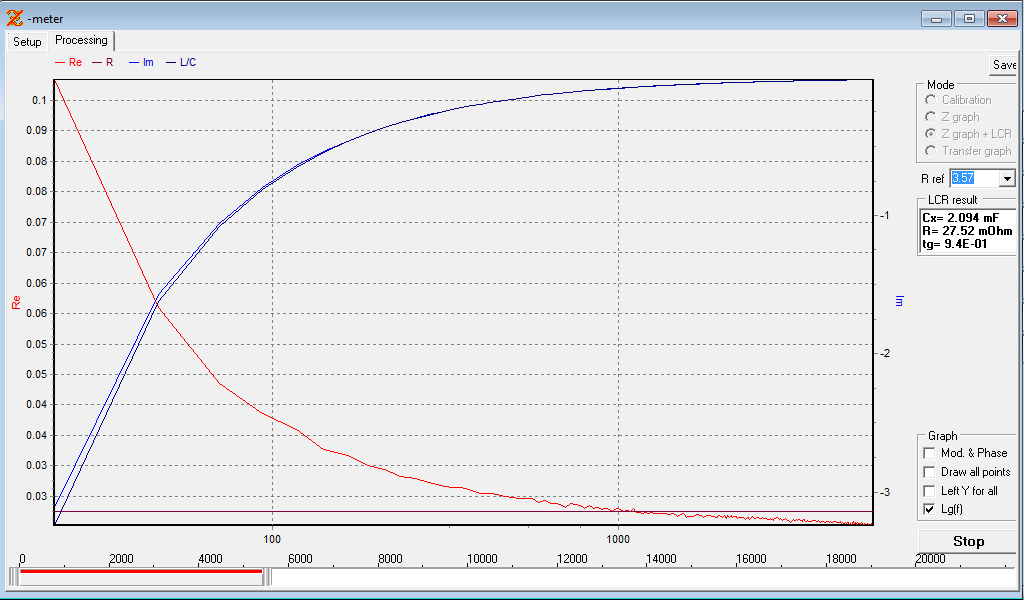Click the R ref value field 3.57

[974, 178]
